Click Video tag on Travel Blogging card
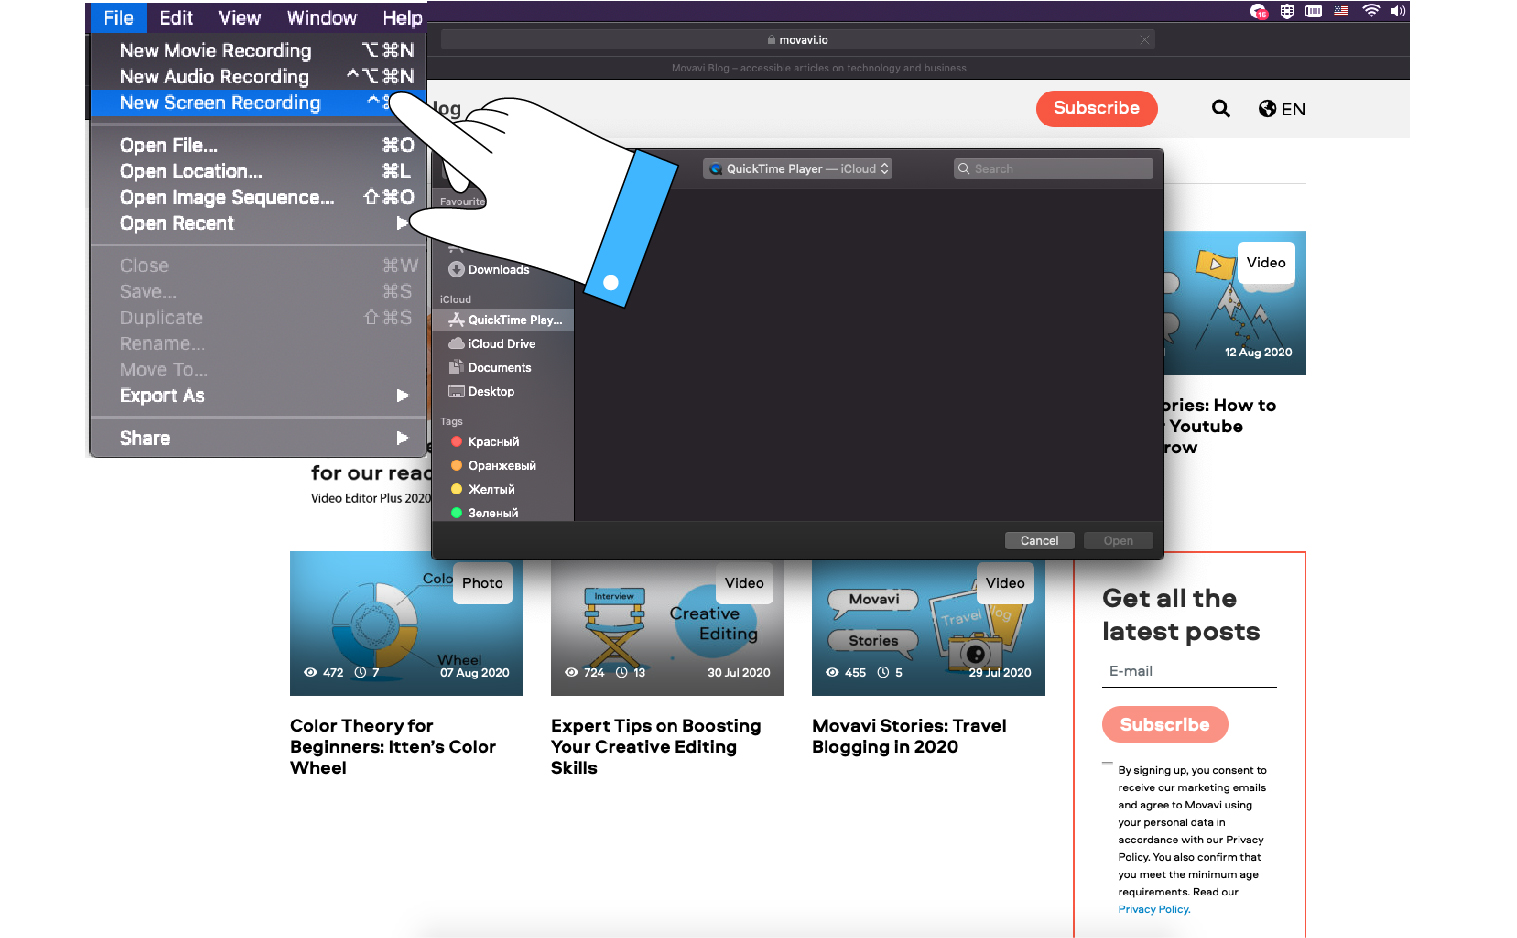This screenshot has width=1517, height=938. 1005,583
